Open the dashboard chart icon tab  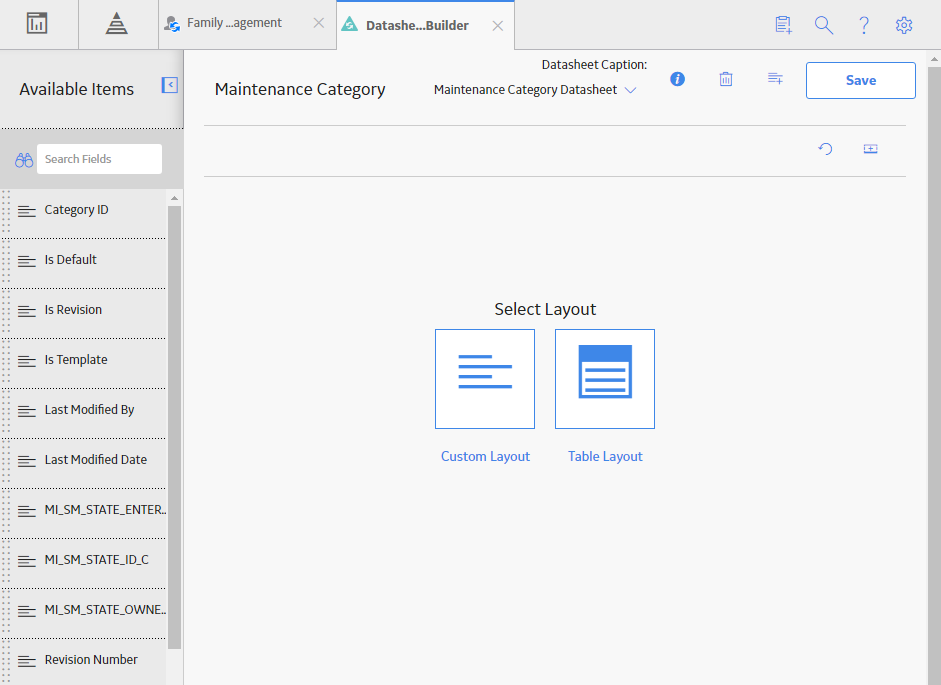(37, 24)
